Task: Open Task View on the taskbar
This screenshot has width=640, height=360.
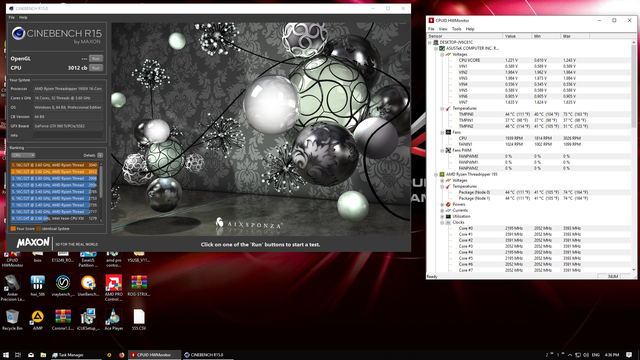Action: pos(18,355)
